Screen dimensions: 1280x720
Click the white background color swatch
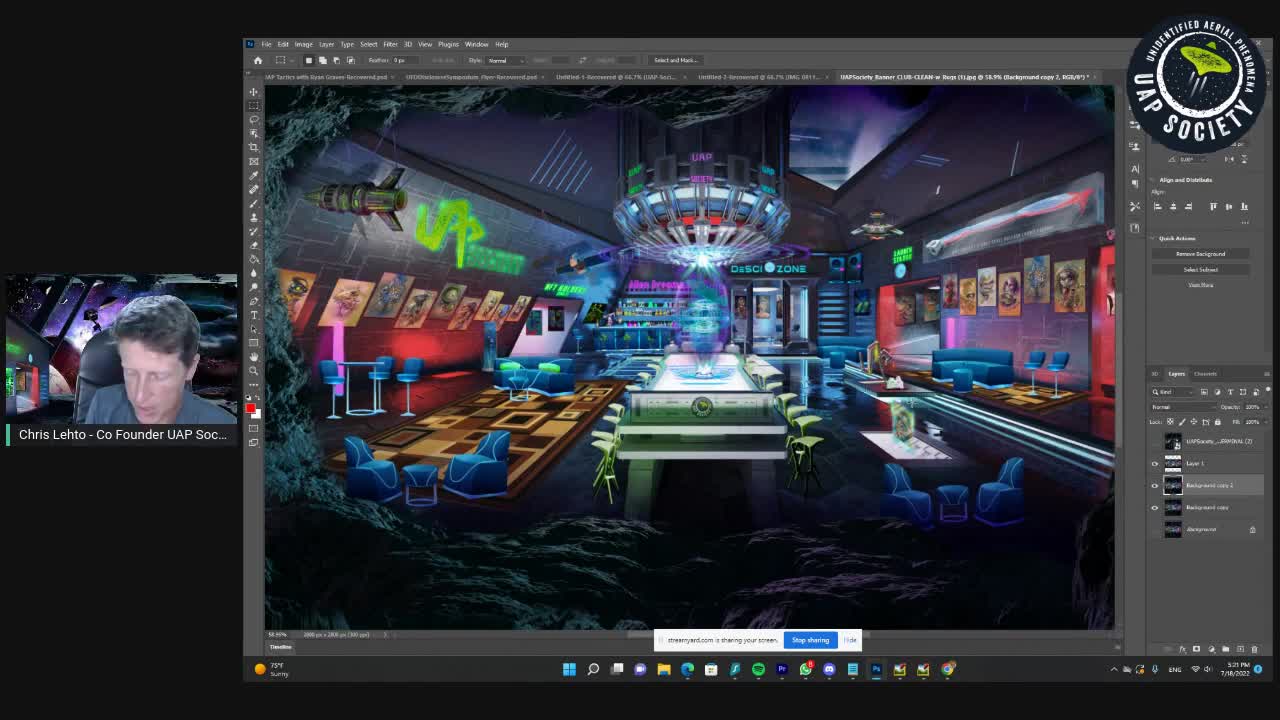tap(256, 413)
